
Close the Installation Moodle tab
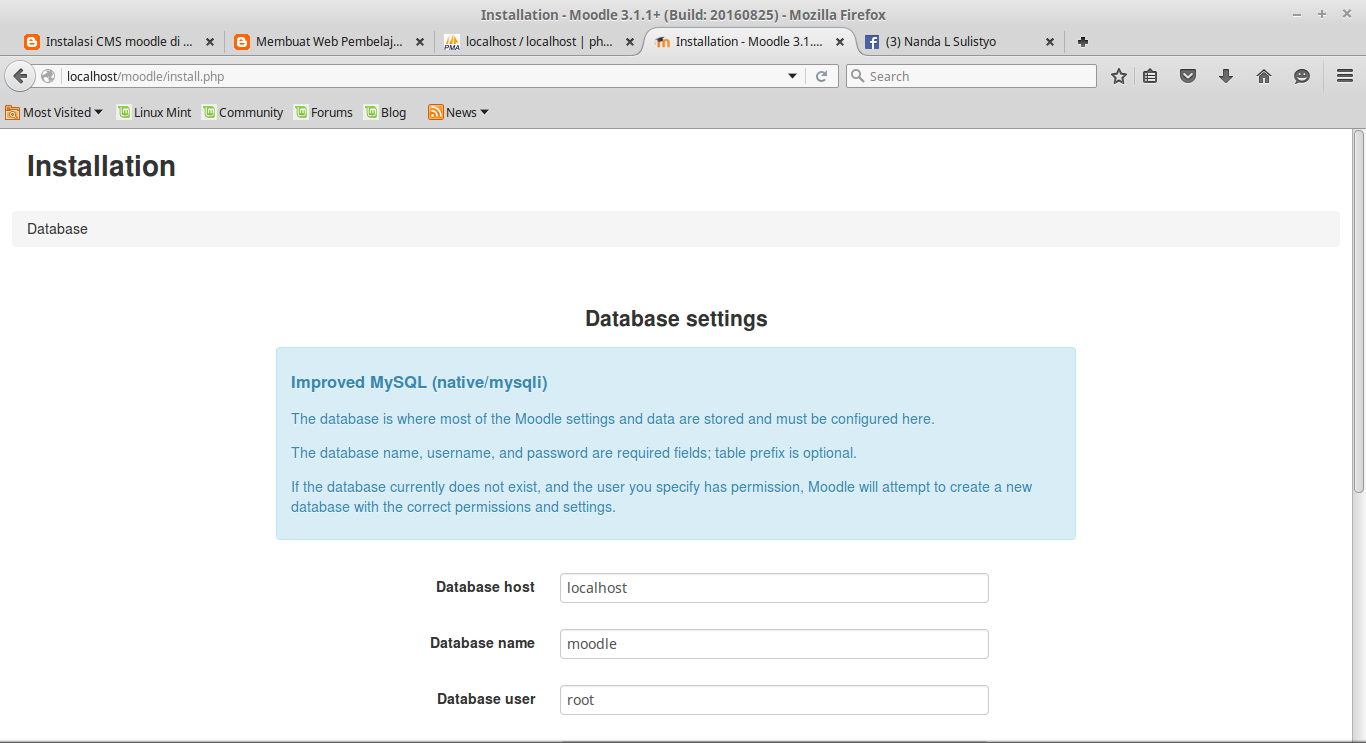[840, 42]
